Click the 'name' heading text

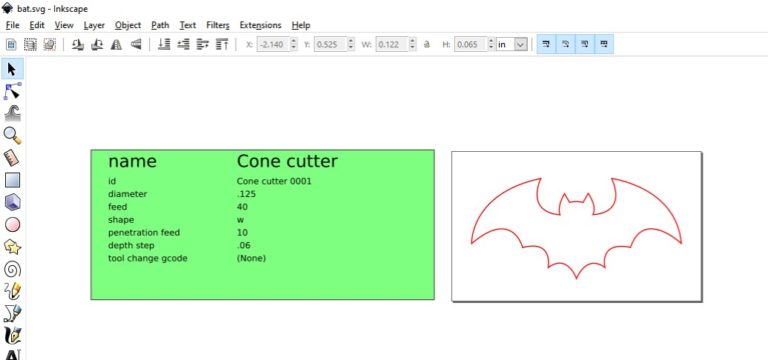pyautogui.click(x=132, y=161)
